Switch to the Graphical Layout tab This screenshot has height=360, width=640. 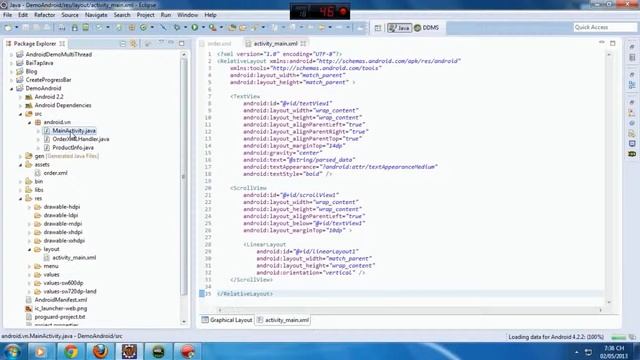coord(227,320)
